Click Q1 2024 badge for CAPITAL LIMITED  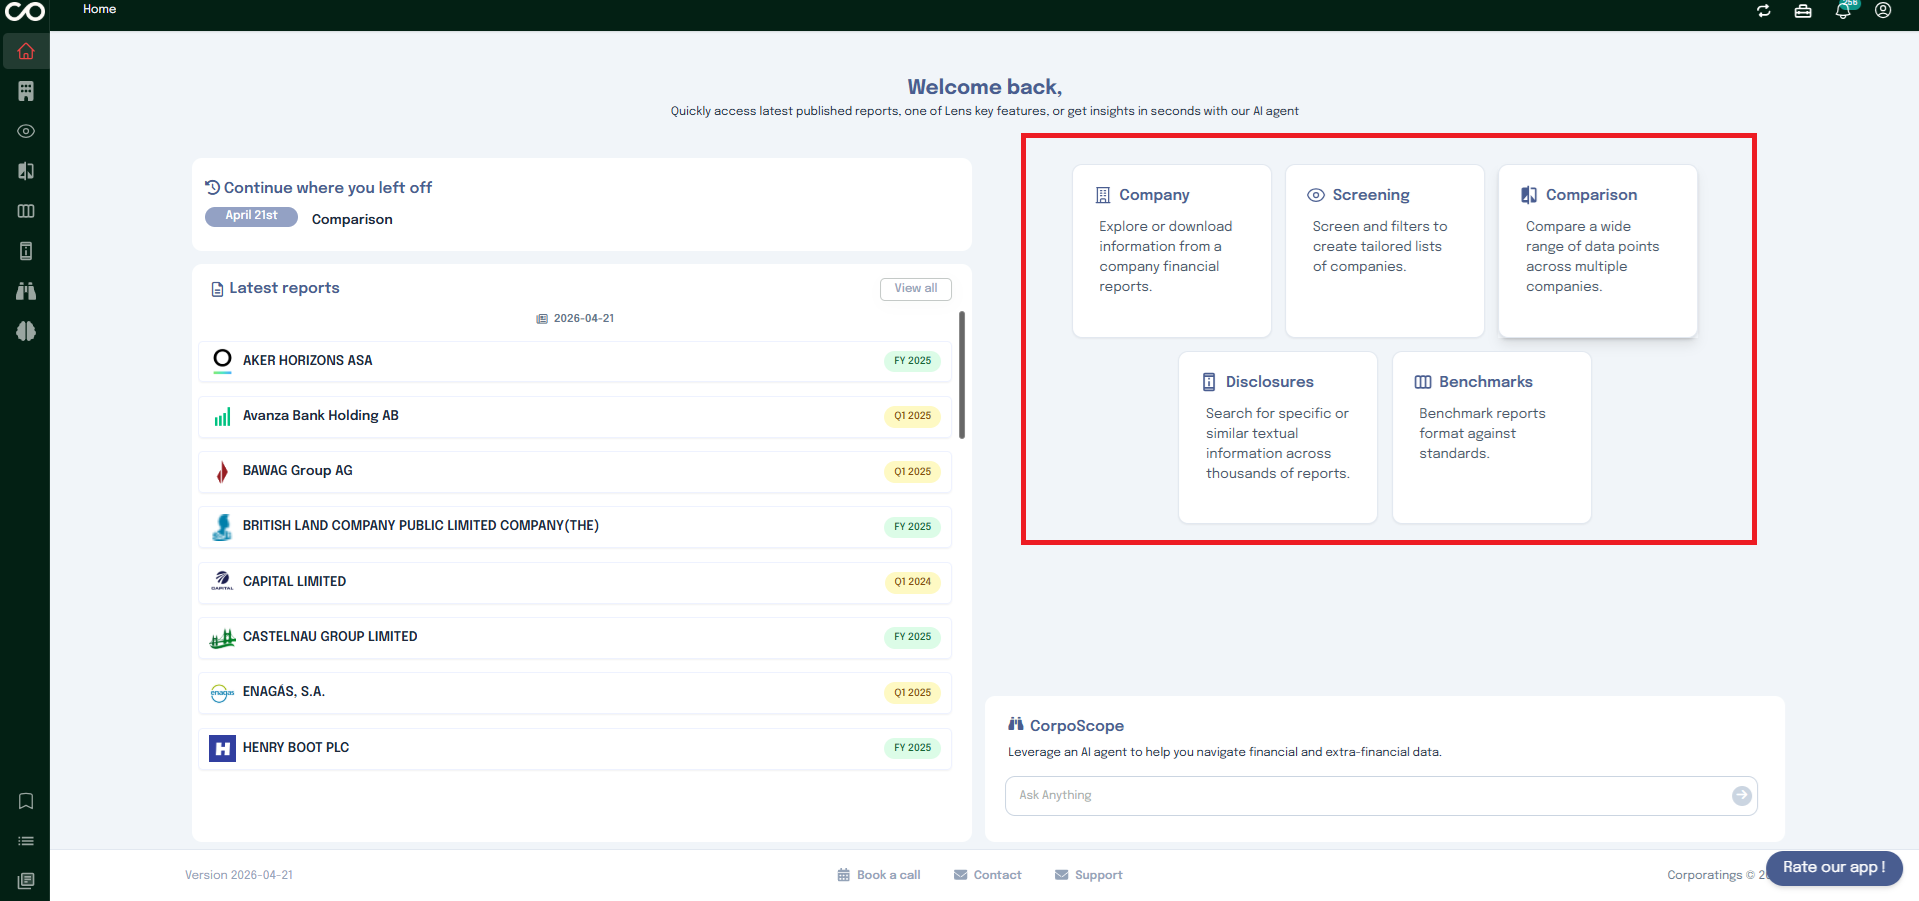(912, 582)
